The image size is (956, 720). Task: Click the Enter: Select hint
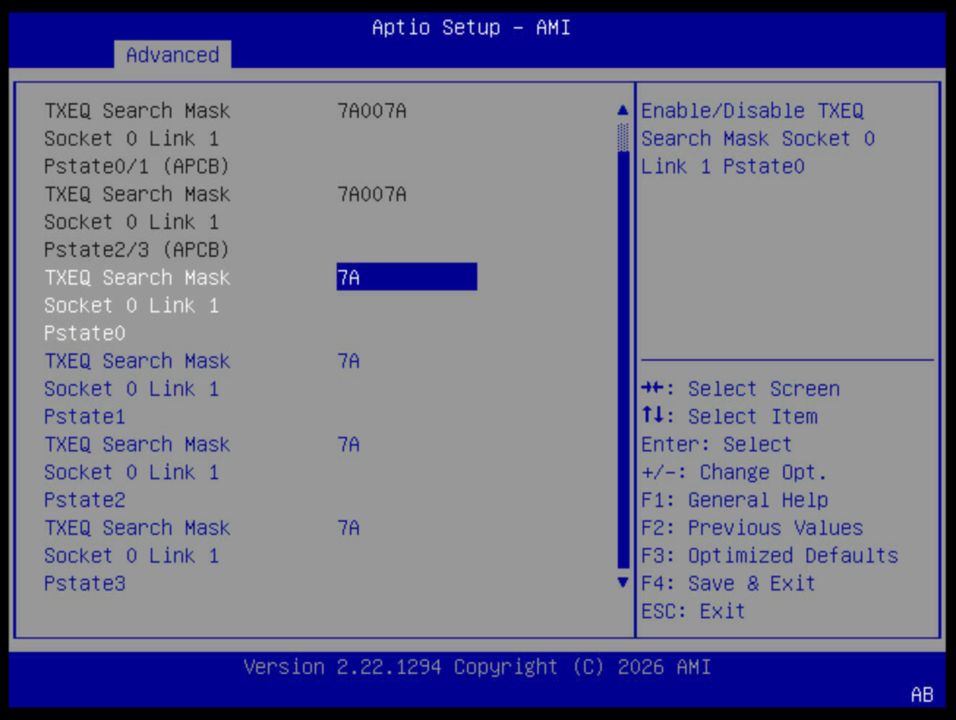716,444
